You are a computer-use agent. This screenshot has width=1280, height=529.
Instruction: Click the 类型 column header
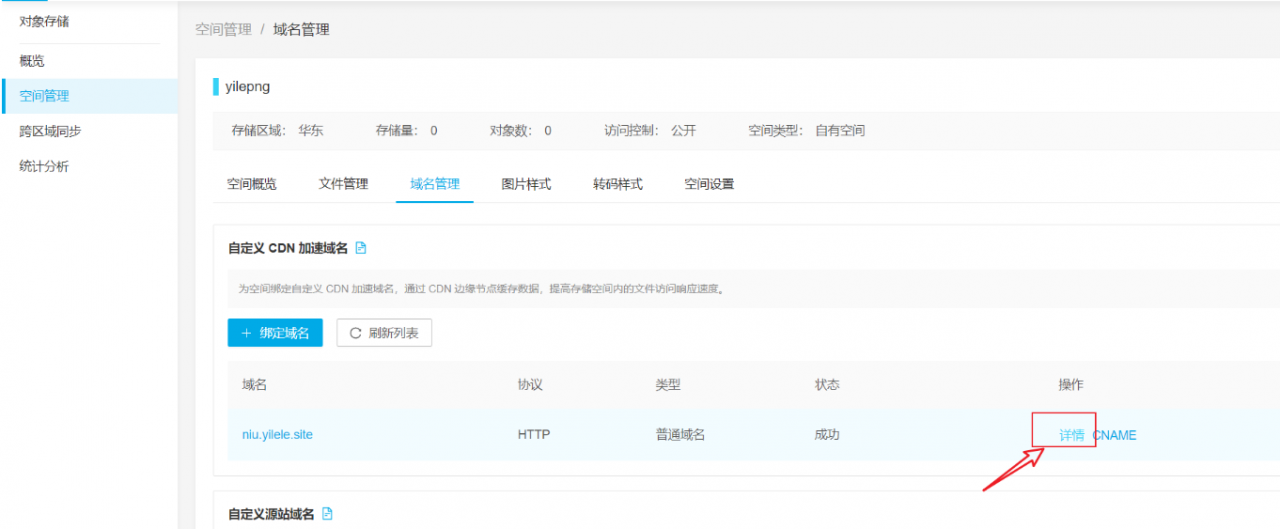tap(668, 385)
